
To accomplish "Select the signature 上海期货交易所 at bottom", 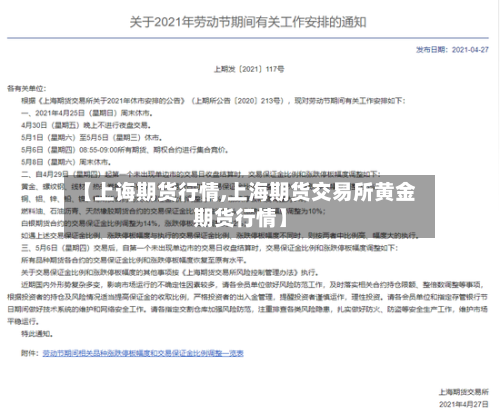I will (x=464, y=392).
